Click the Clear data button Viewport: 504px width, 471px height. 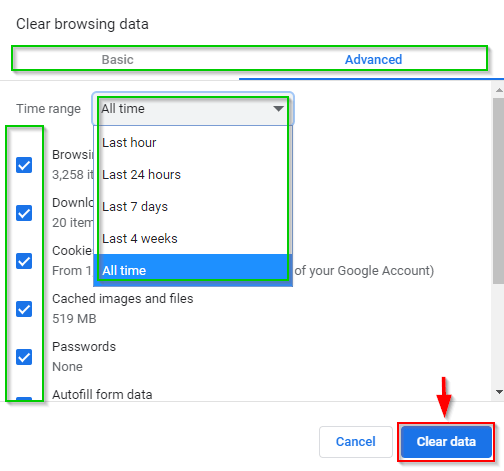(x=446, y=442)
